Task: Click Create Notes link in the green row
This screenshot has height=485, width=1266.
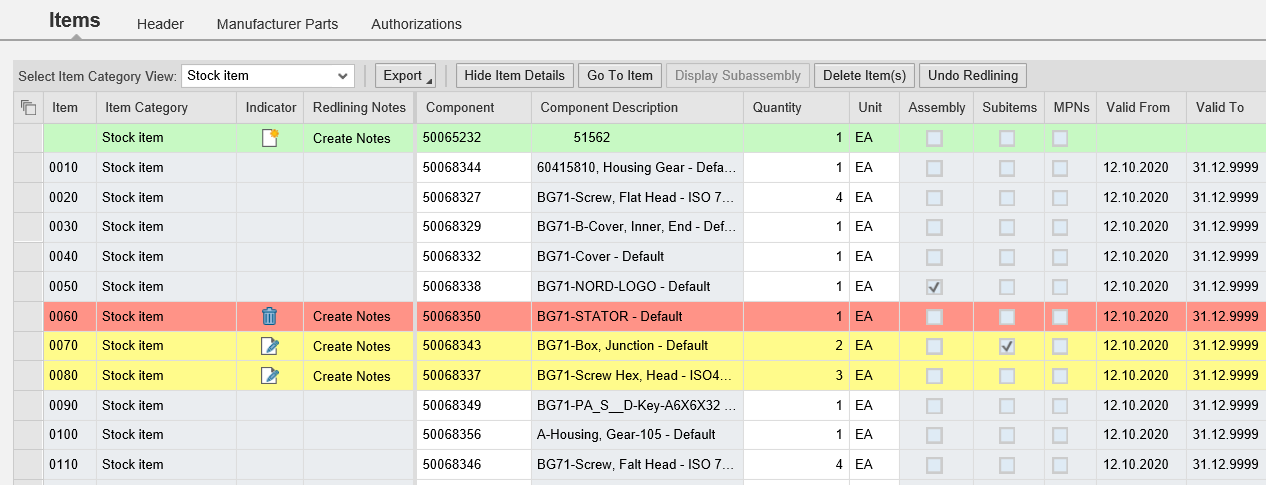Action: [352, 138]
